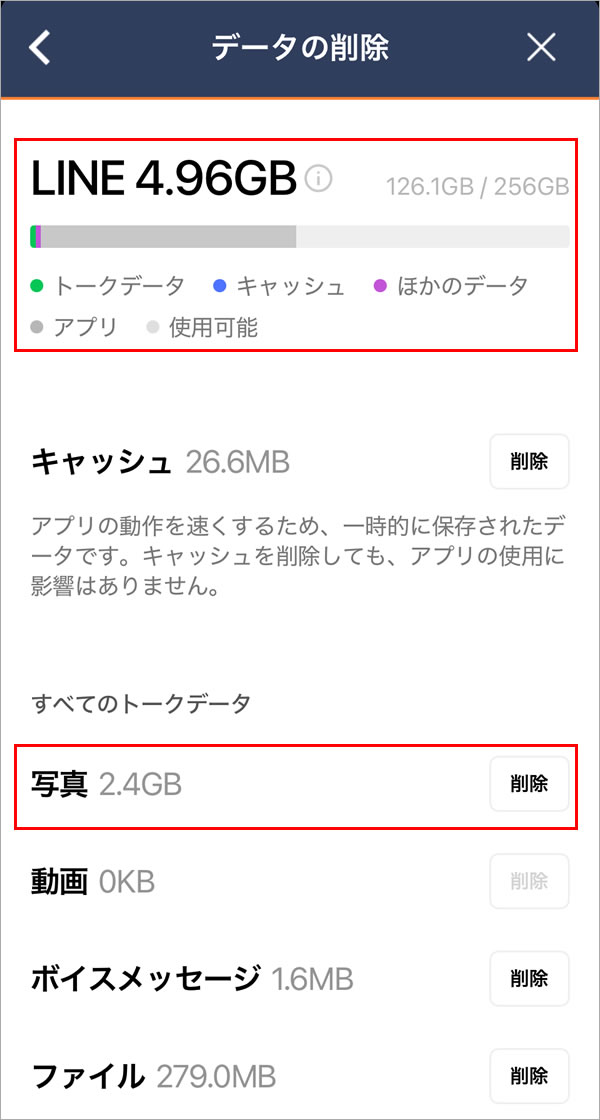
Task: Tap the green トークデータ legend dot
Action: pyautogui.click(x=37, y=287)
